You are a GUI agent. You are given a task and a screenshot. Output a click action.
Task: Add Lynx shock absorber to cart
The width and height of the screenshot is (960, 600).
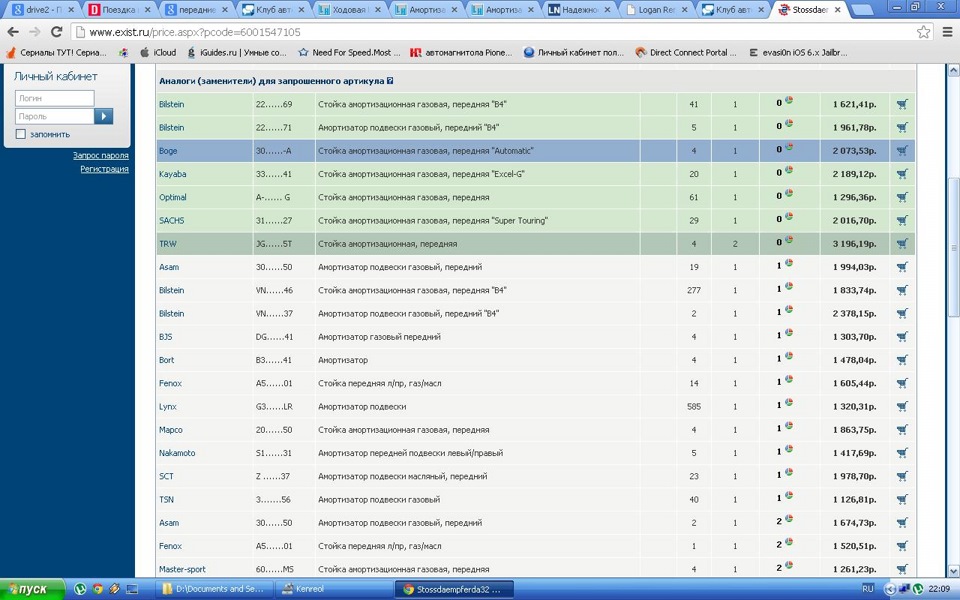[902, 407]
